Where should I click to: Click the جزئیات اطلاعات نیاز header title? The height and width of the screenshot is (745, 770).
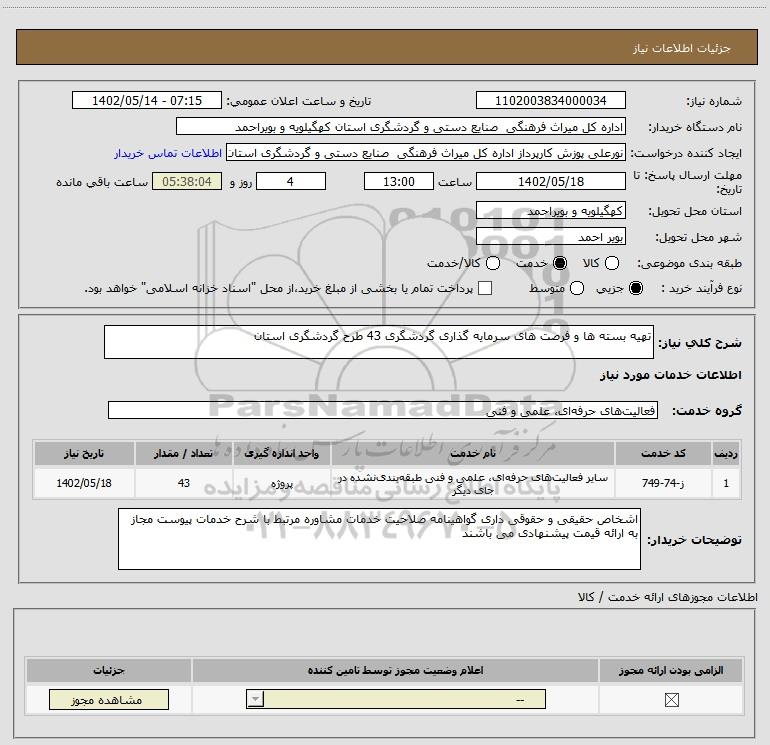(x=682, y=48)
